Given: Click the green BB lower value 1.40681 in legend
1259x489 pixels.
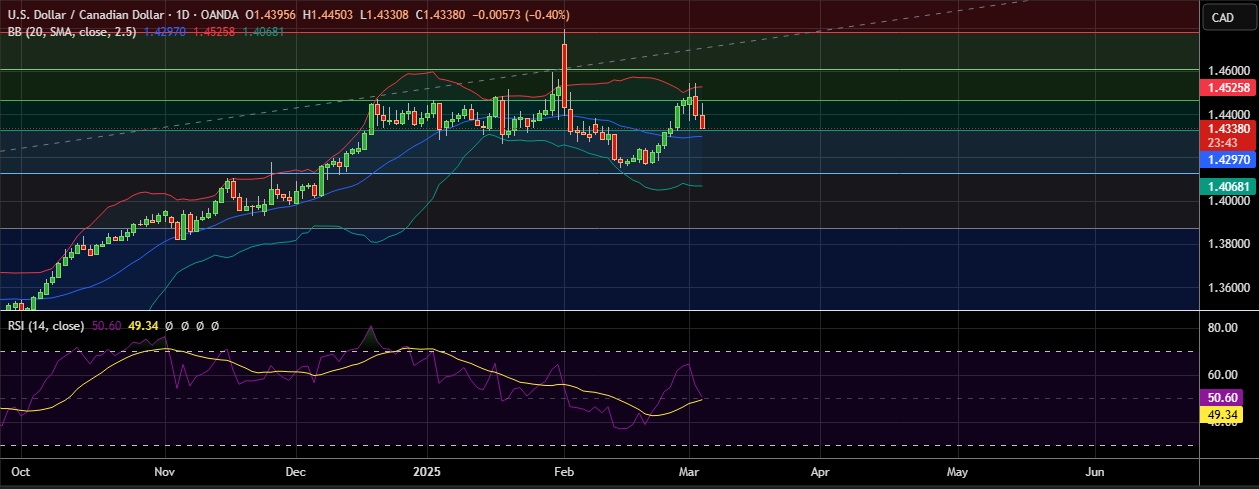Looking at the screenshot, I should [x=264, y=32].
